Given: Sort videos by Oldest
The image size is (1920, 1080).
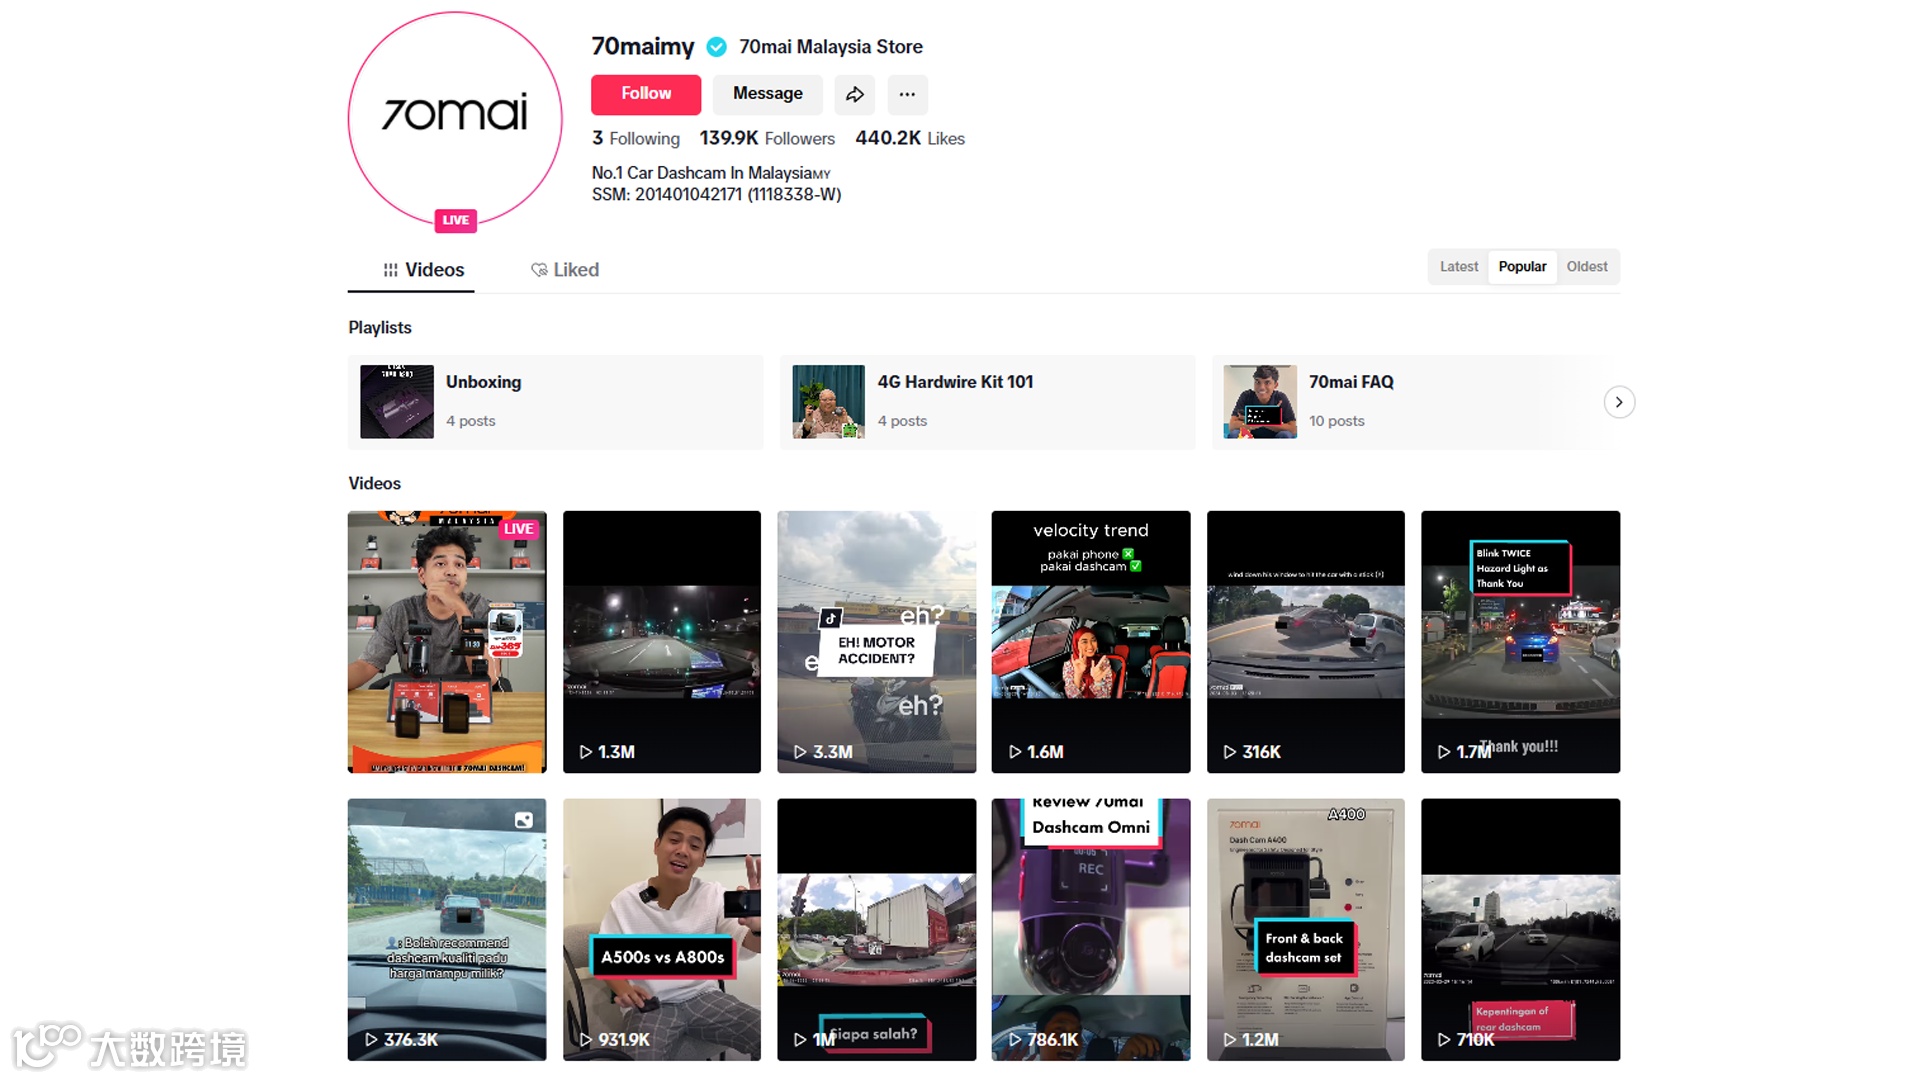Looking at the screenshot, I should click(x=1586, y=267).
